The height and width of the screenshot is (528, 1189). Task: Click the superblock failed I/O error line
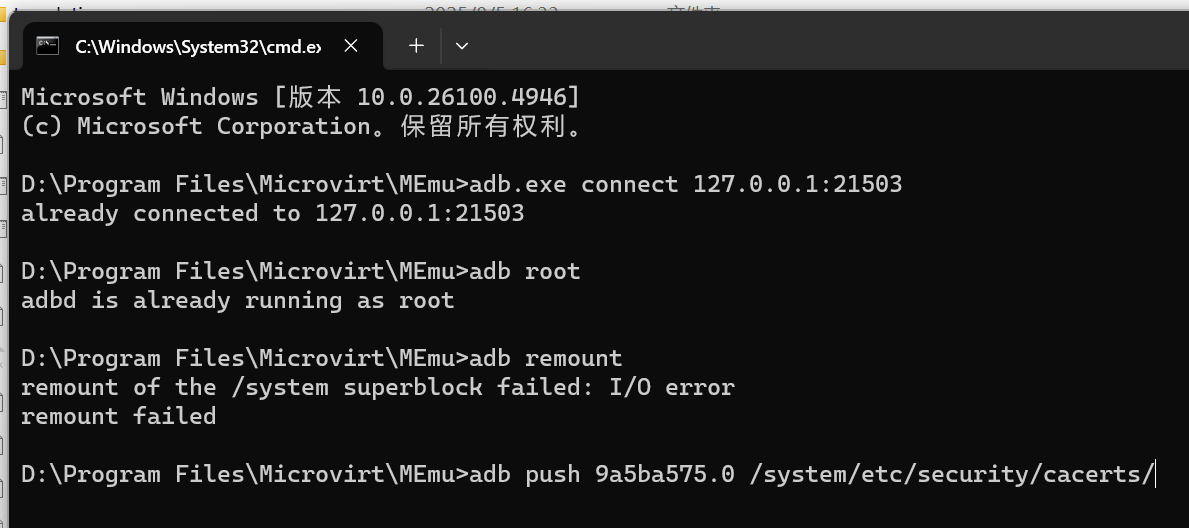tap(377, 387)
